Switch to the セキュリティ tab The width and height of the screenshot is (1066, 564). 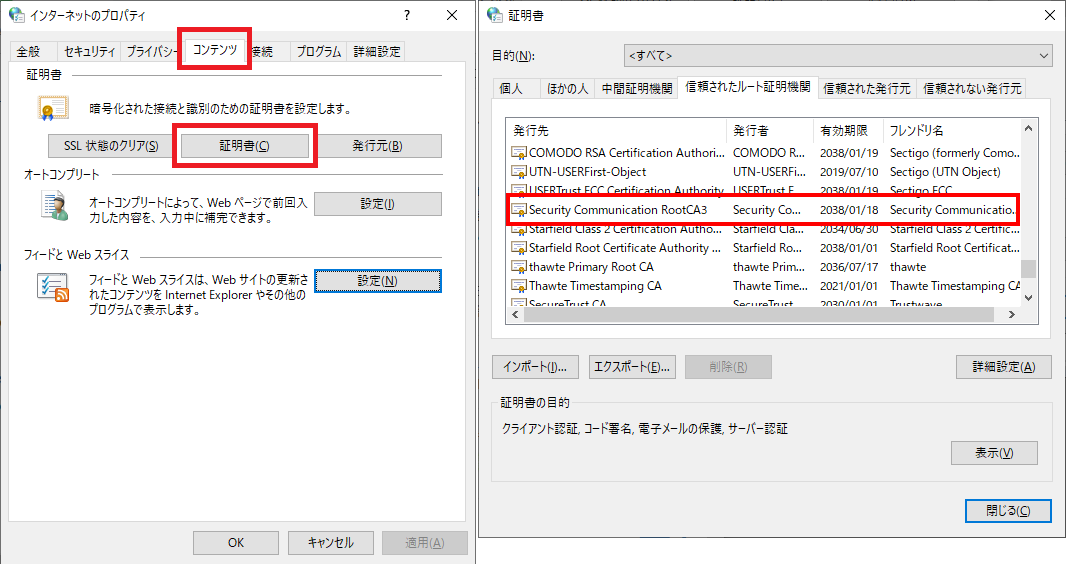89,52
